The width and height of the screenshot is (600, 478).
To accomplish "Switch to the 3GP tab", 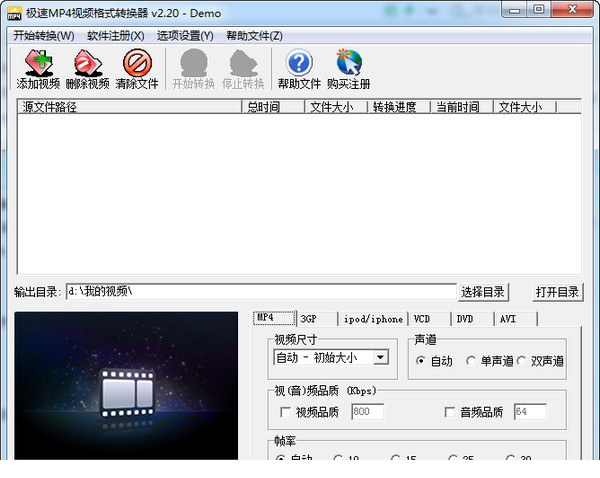I will point(317,319).
